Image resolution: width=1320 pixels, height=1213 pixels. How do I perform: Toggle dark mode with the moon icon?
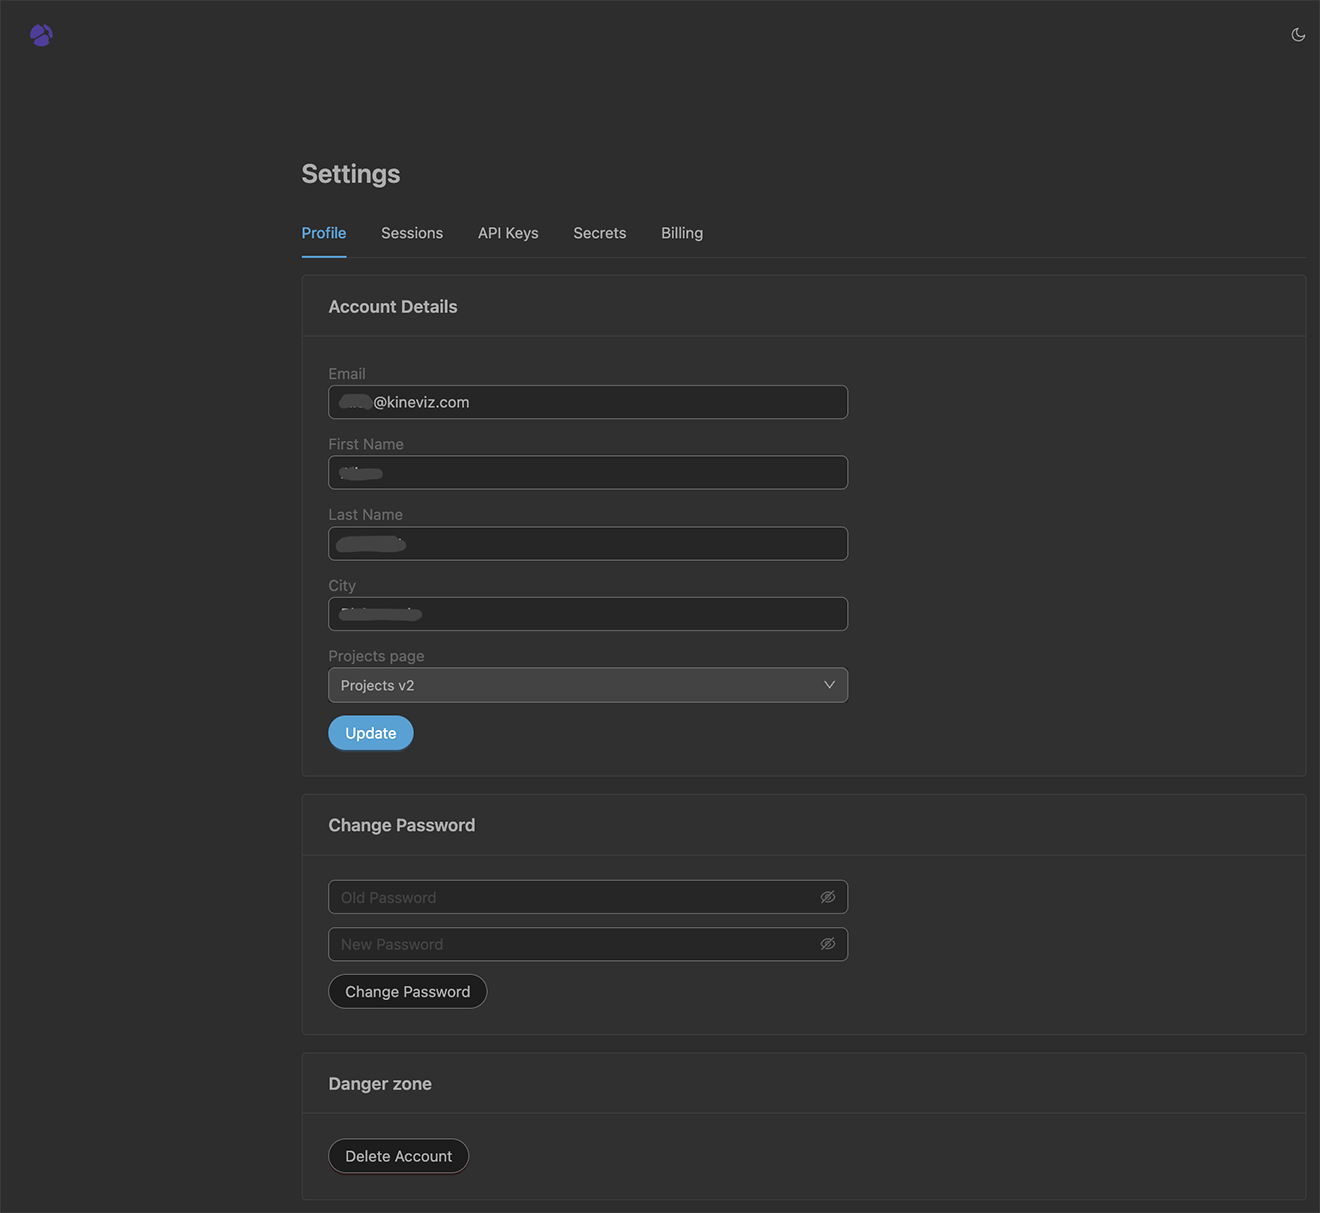[x=1298, y=35]
